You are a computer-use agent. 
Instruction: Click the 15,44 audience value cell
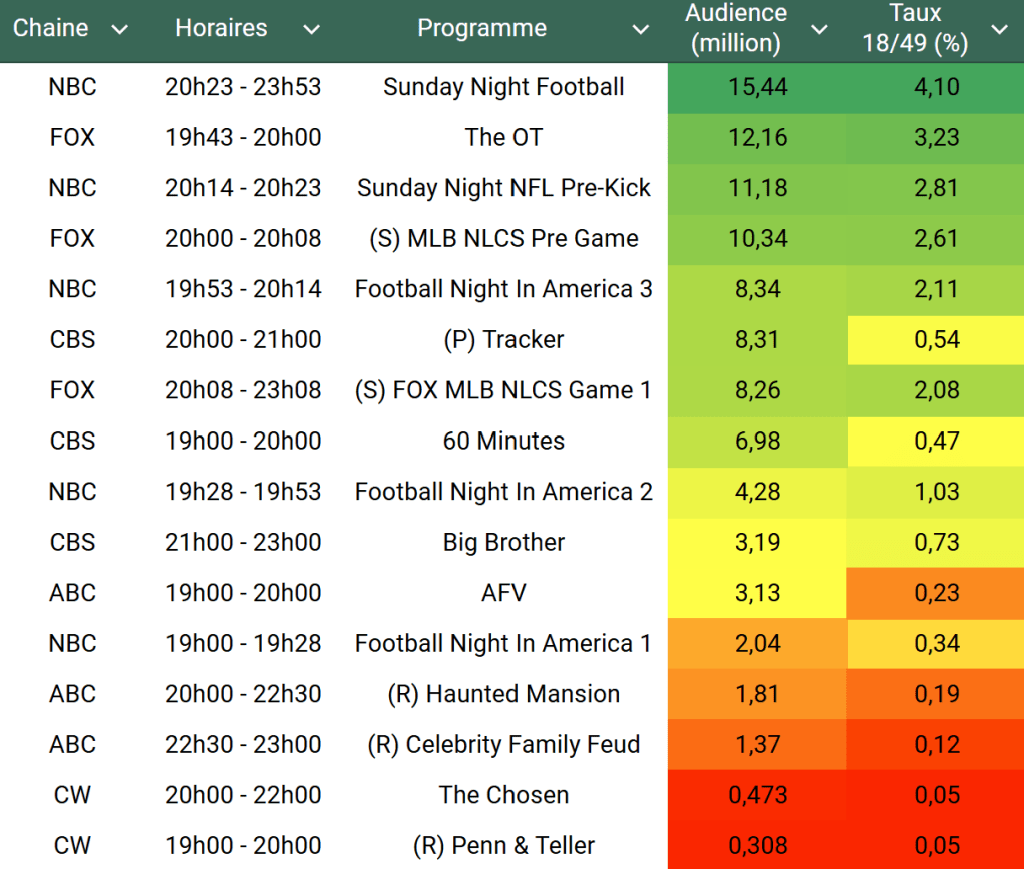(x=758, y=87)
